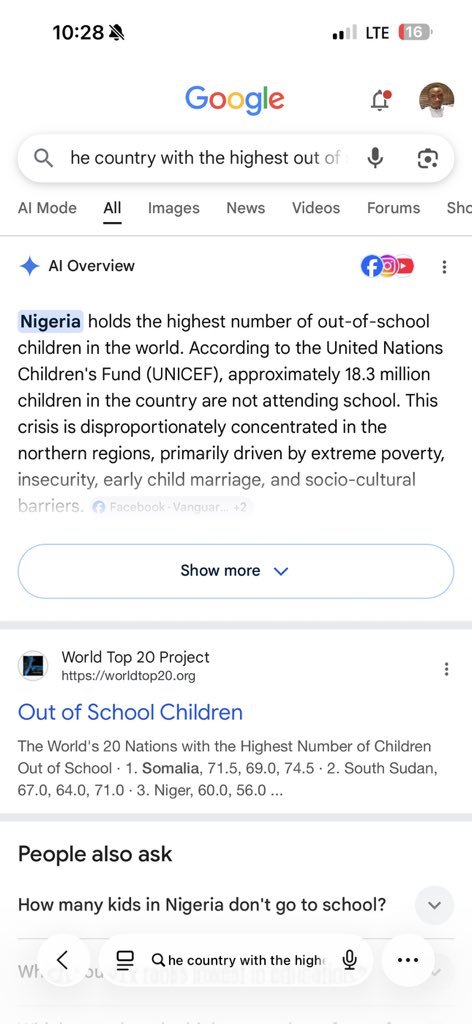This screenshot has width=472, height=1024.
Task: Open the Out of School Children link
Action: (x=131, y=712)
